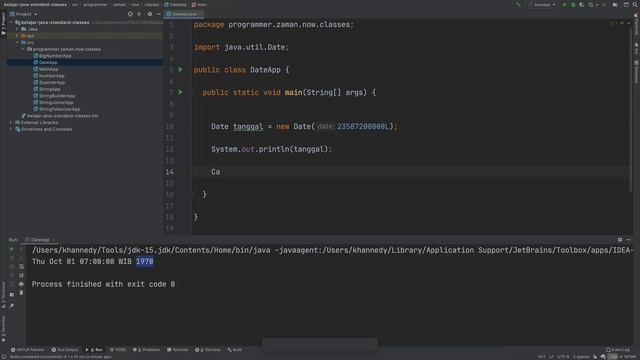Click the layout icon in Run panel
This screenshot has width=640, height=360.
point(11,294)
